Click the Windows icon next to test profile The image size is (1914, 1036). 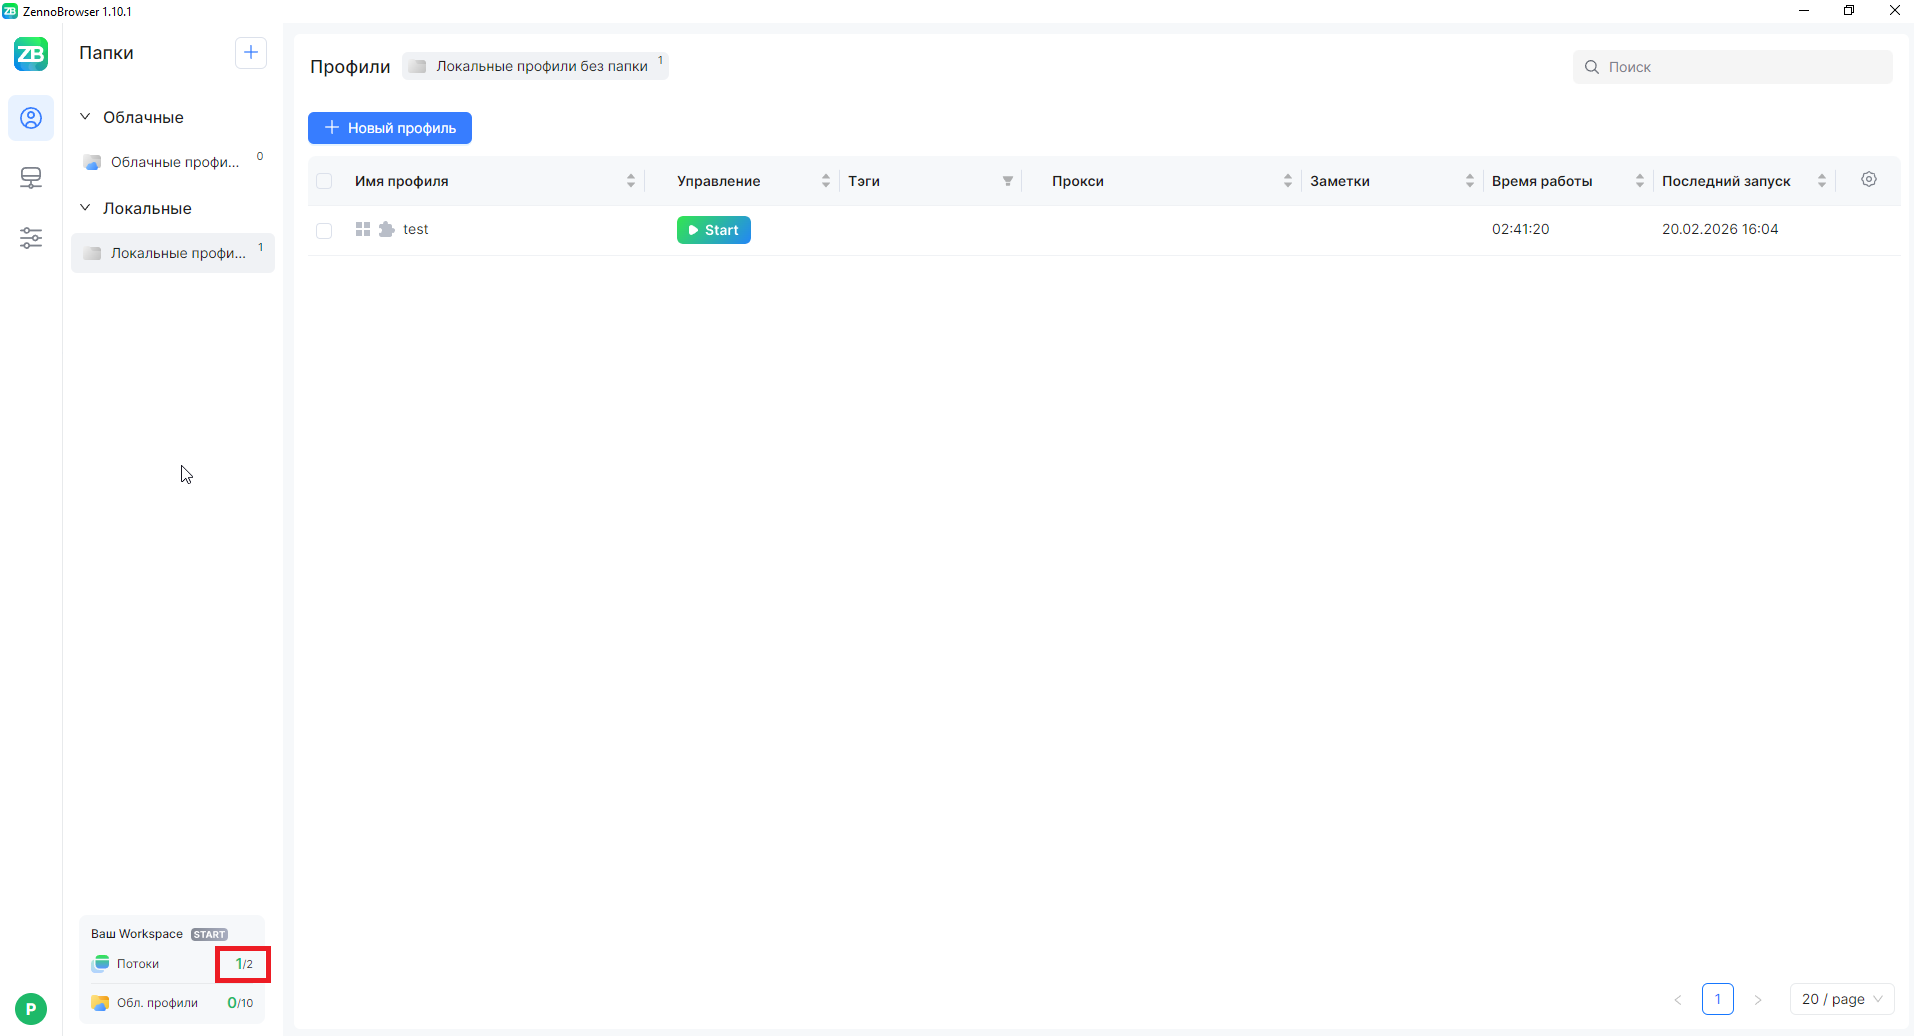click(x=363, y=229)
